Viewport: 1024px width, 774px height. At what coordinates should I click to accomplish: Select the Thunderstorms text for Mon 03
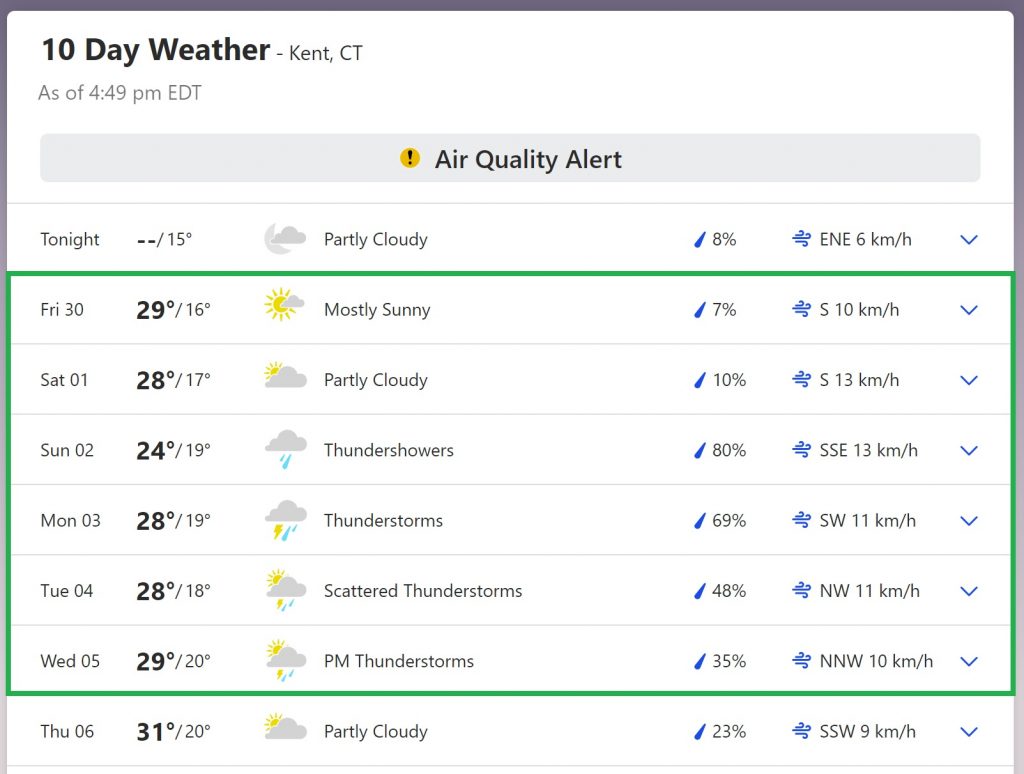tap(383, 520)
